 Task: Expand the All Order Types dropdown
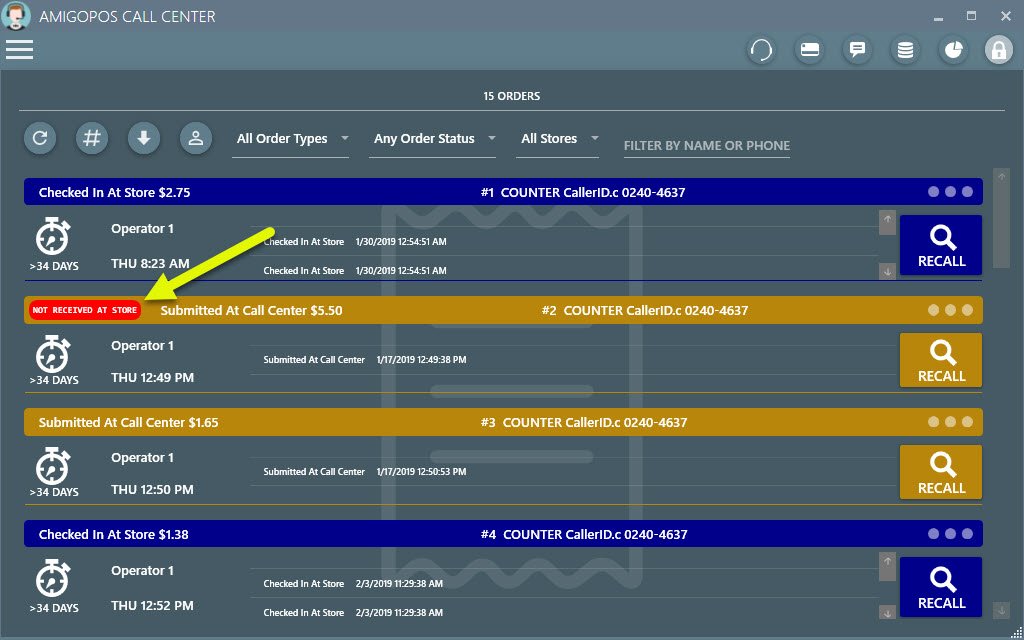tap(292, 139)
